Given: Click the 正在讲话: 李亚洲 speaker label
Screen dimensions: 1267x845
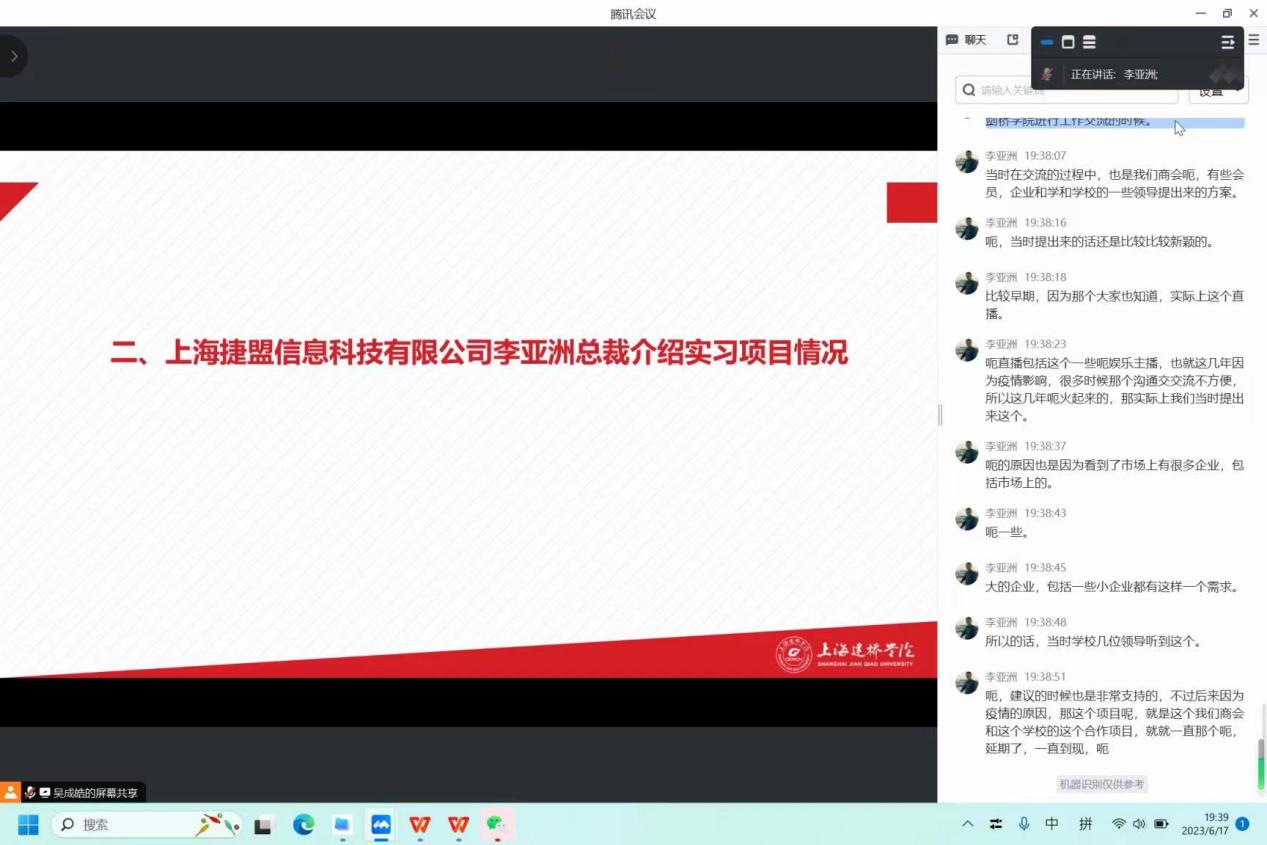Looking at the screenshot, I should coord(1114,74).
